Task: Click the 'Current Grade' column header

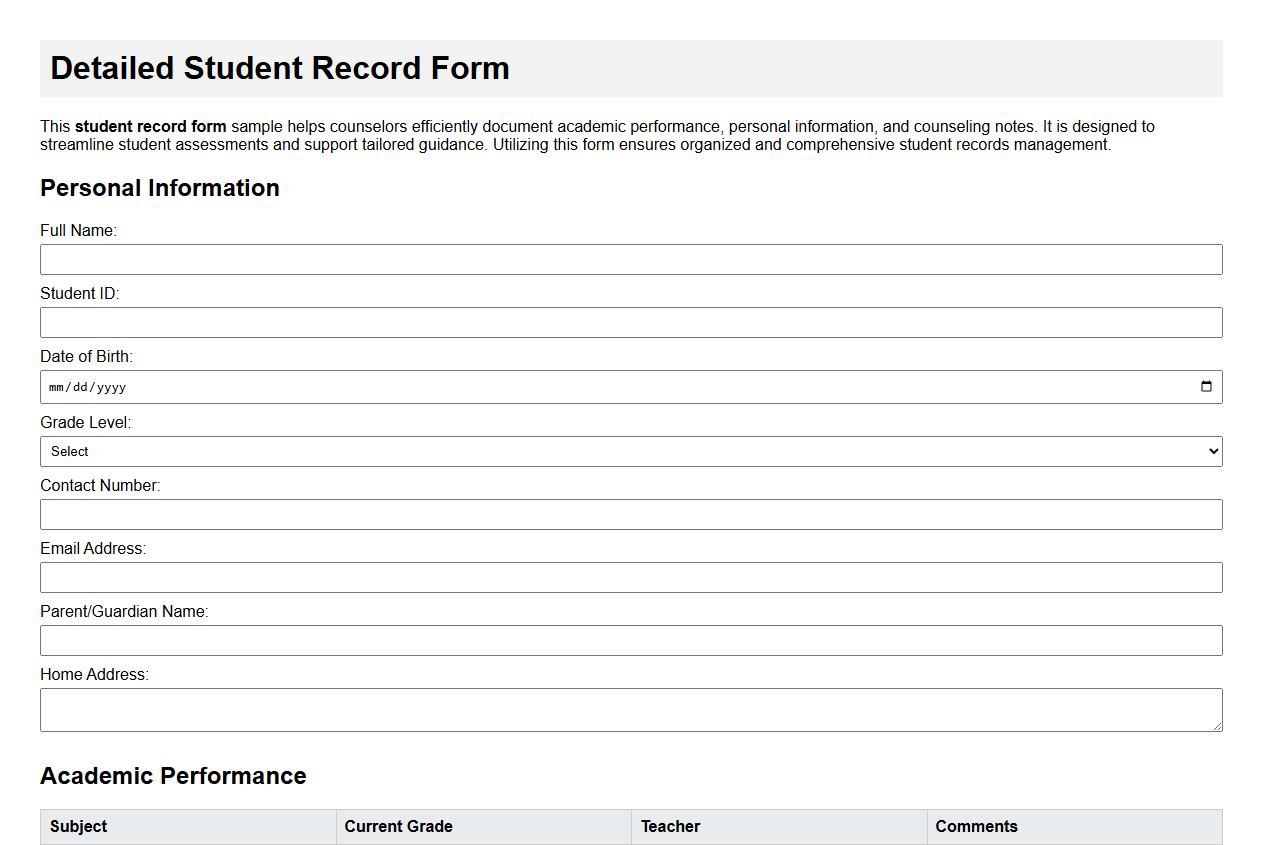Action: 398,826
